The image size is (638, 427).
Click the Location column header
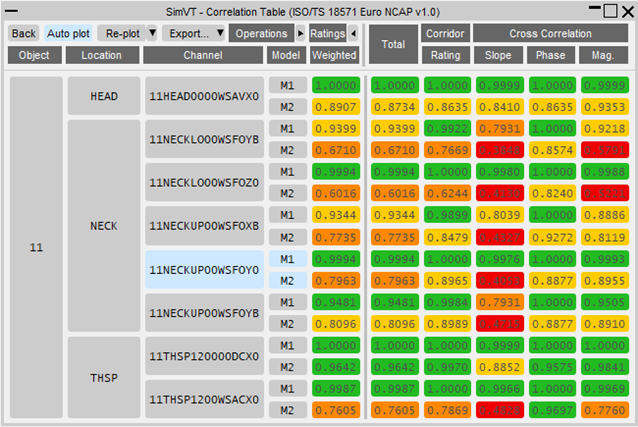[x=102, y=55]
